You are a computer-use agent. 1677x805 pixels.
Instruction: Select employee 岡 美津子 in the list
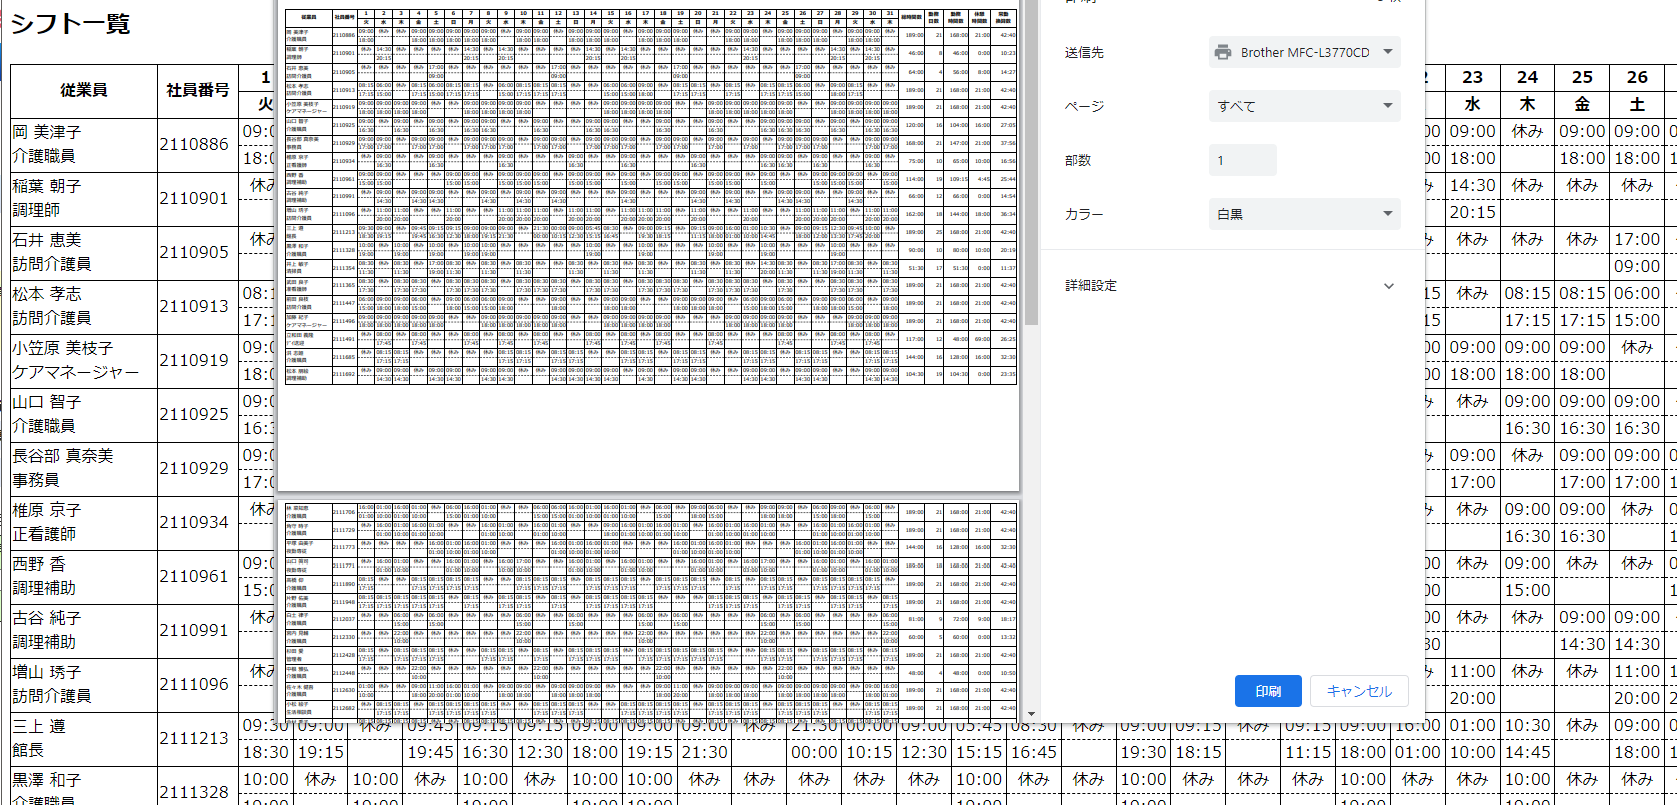click(47, 132)
